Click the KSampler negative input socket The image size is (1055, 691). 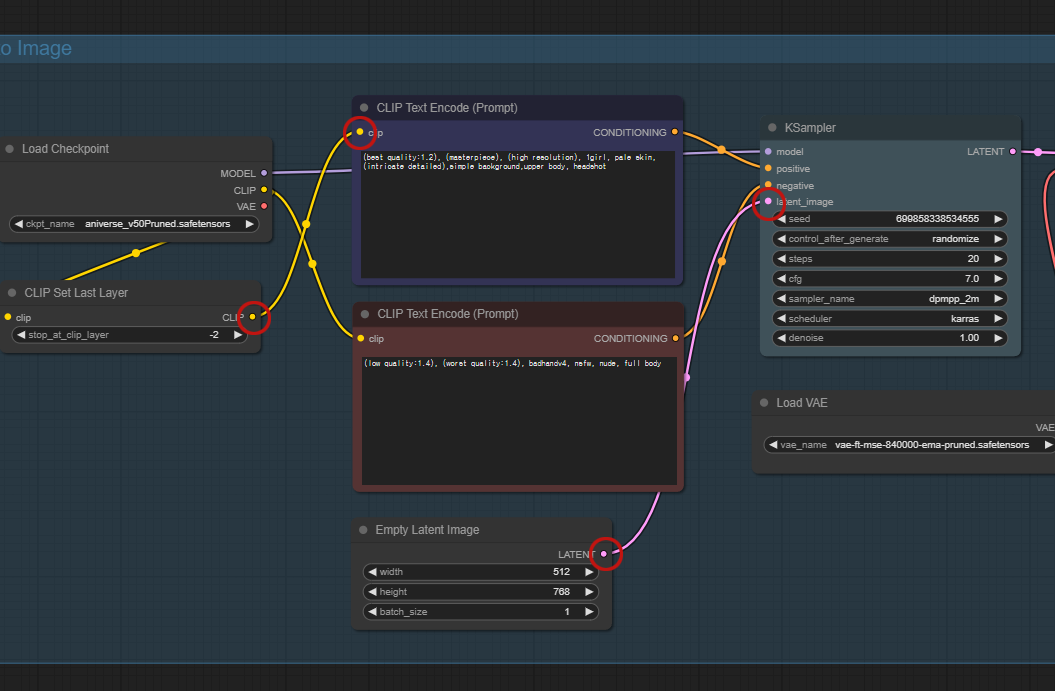click(x=768, y=185)
